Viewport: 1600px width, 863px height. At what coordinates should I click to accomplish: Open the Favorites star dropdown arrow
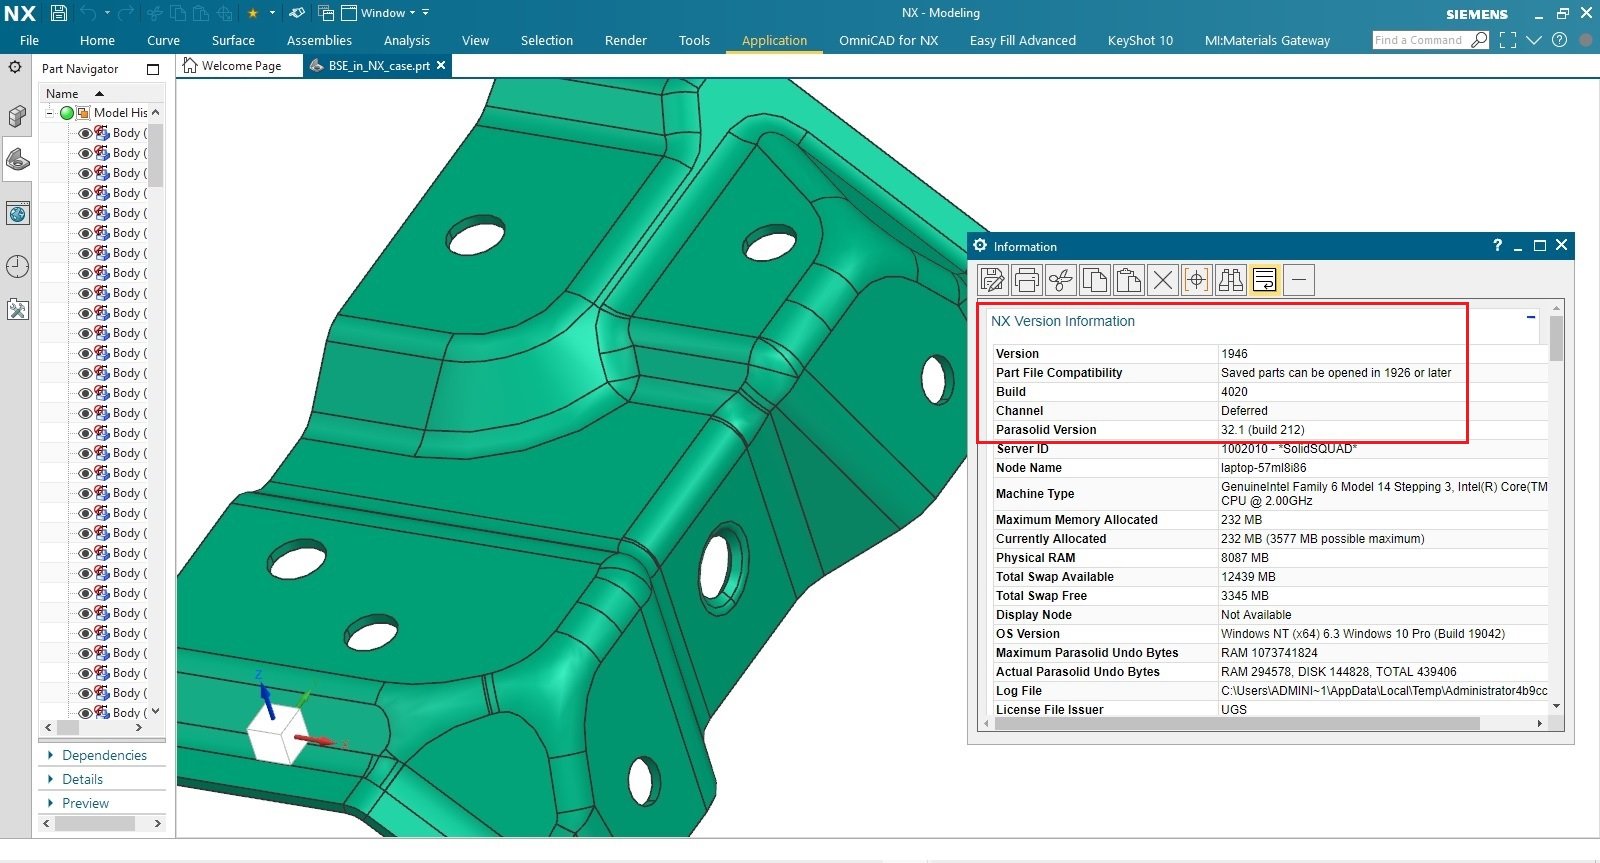pyautogui.click(x=272, y=13)
